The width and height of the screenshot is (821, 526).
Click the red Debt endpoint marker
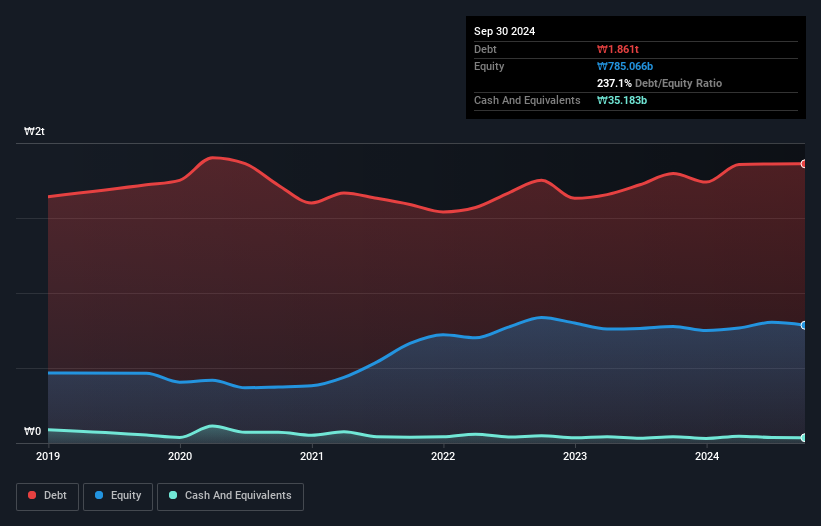tap(804, 164)
